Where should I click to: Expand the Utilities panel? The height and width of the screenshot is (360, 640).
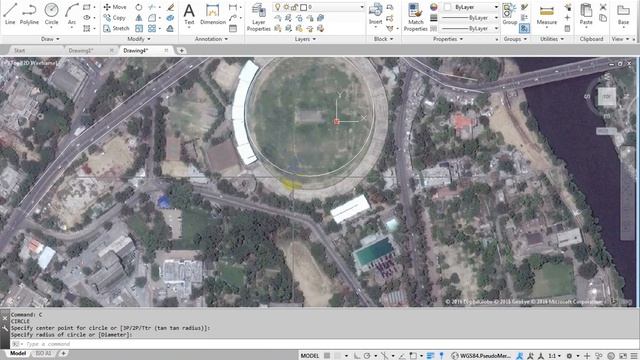click(552, 39)
